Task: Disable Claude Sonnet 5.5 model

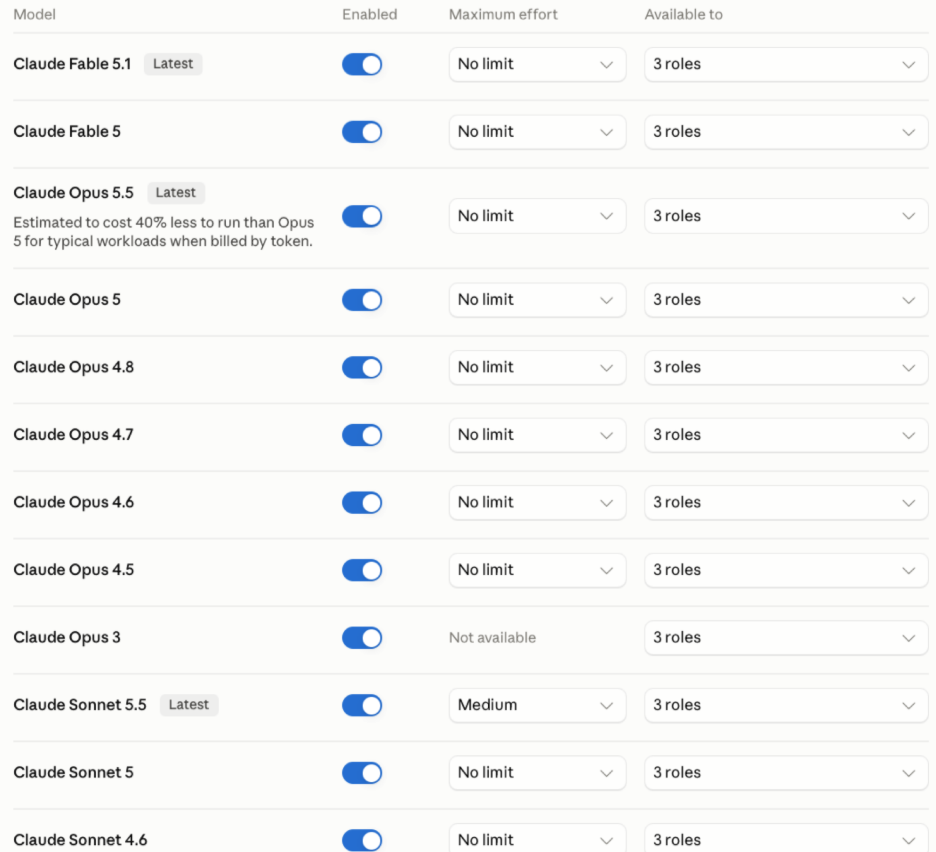Action: pyautogui.click(x=362, y=705)
